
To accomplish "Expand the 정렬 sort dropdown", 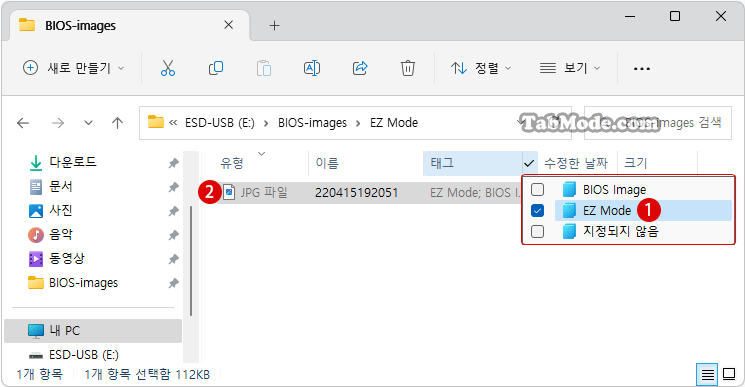I will click(x=480, y=68).
